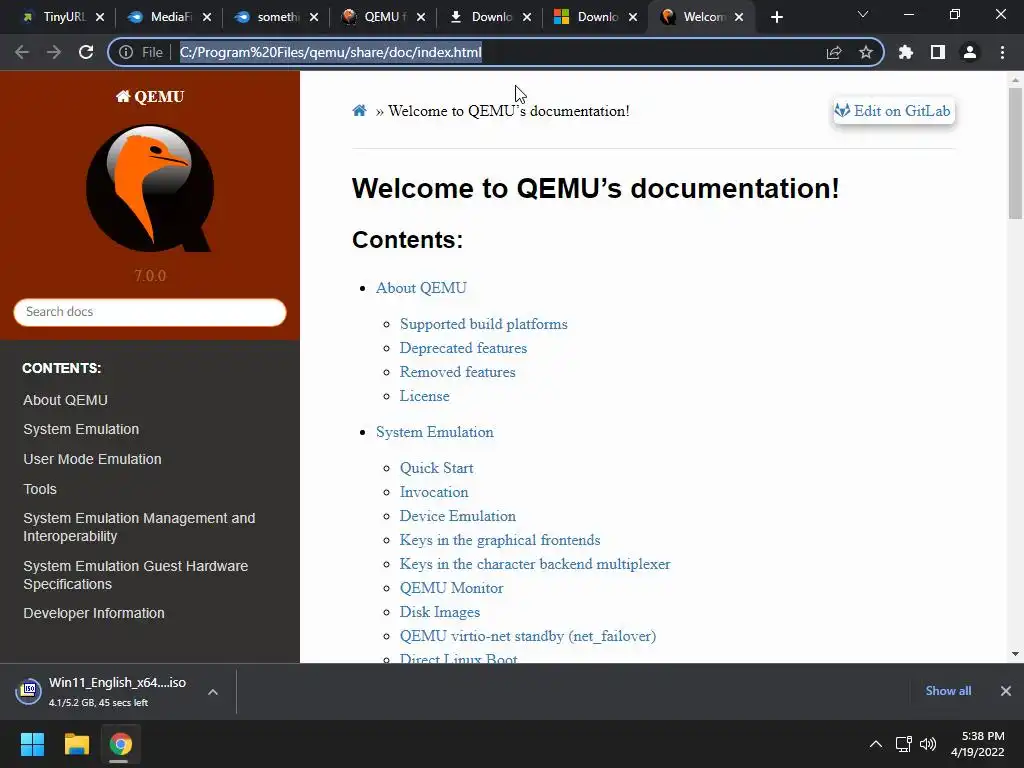This screenshot has width=1024, height=768.
Task: Open System Emulation in sidebar
Action: click(81, 429)
